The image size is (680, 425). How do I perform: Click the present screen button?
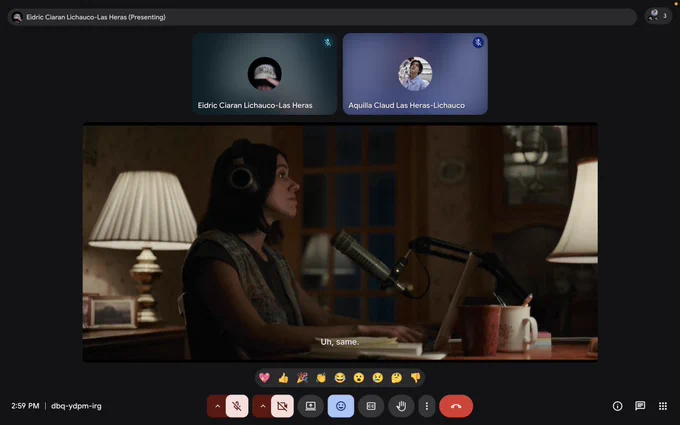pyautogui.click(x=311, y=406)
